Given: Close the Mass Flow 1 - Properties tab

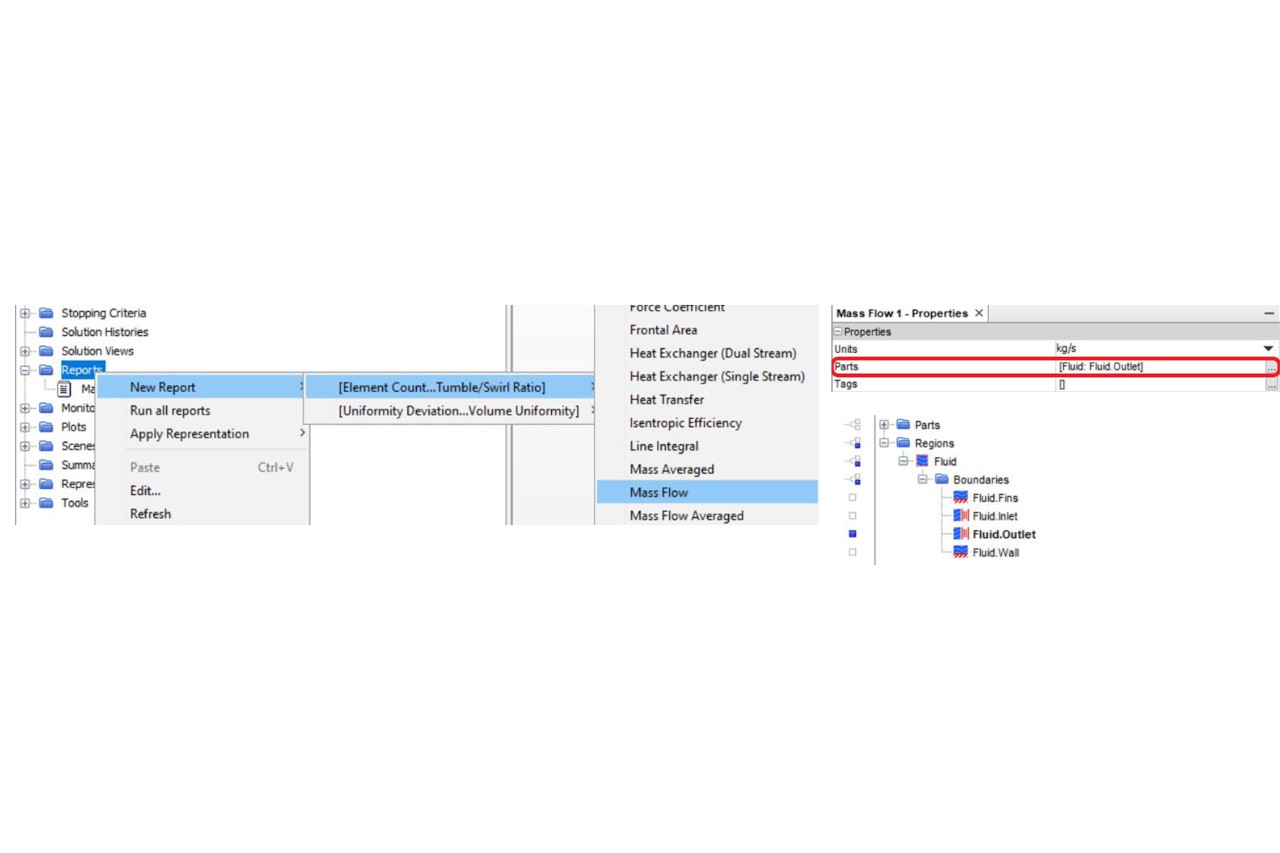Looking at the screenshot, I should [979, 313].
